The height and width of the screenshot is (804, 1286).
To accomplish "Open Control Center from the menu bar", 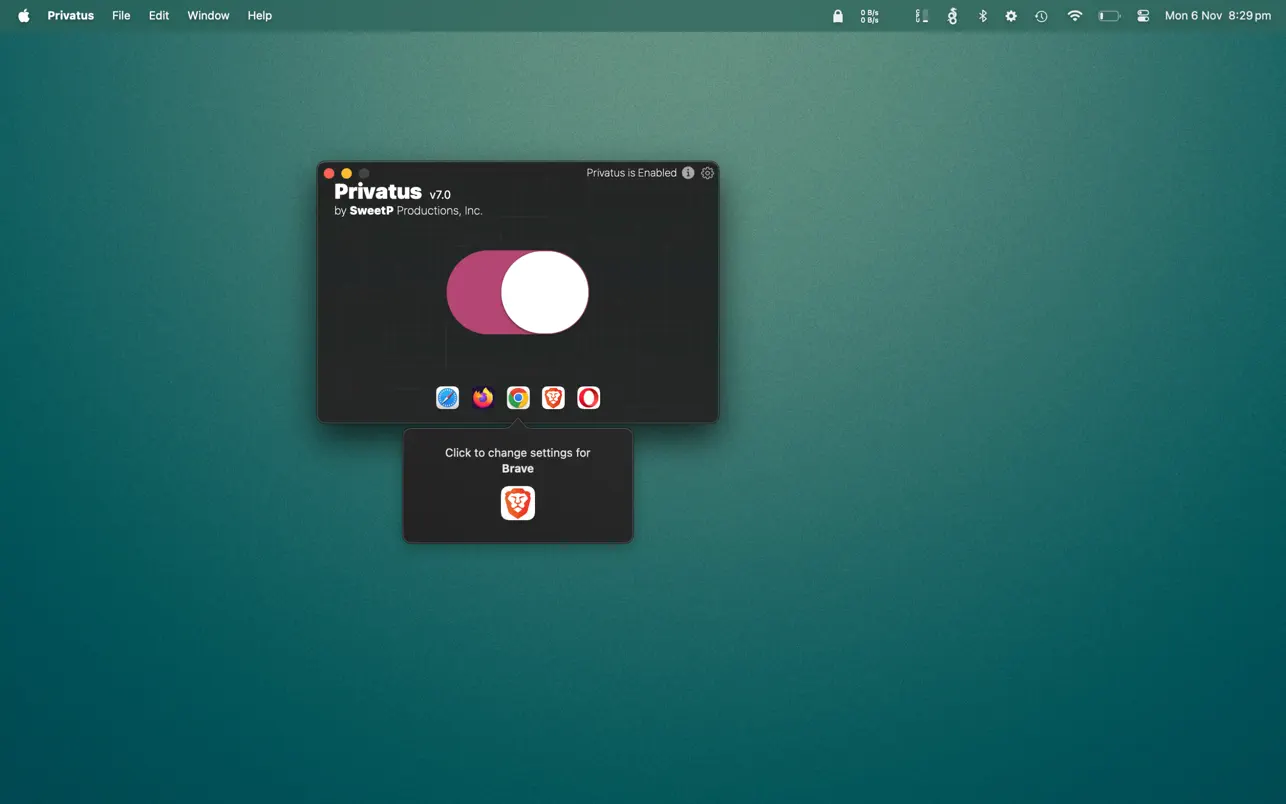I will (x=1143, y=16).
